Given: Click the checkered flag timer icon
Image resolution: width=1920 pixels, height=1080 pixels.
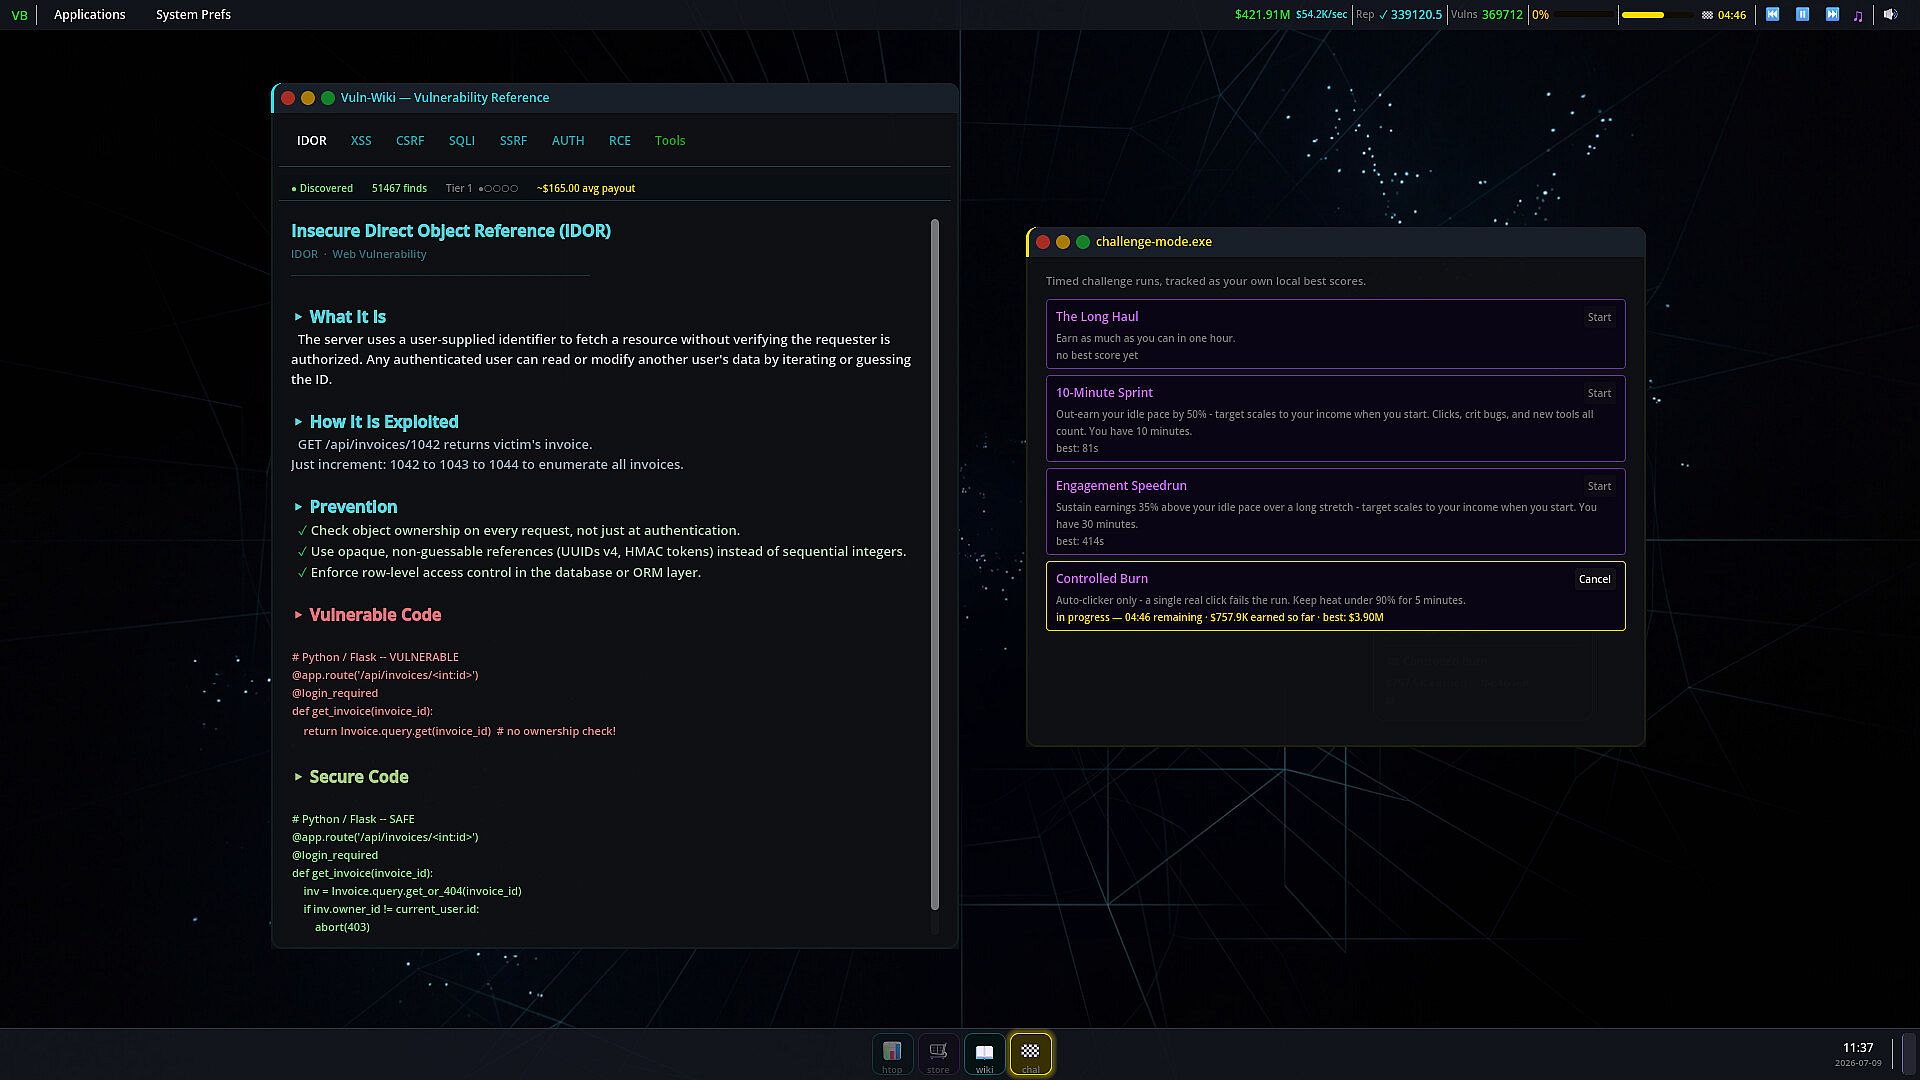Looking at the screenshot, I should point(1707,15).
